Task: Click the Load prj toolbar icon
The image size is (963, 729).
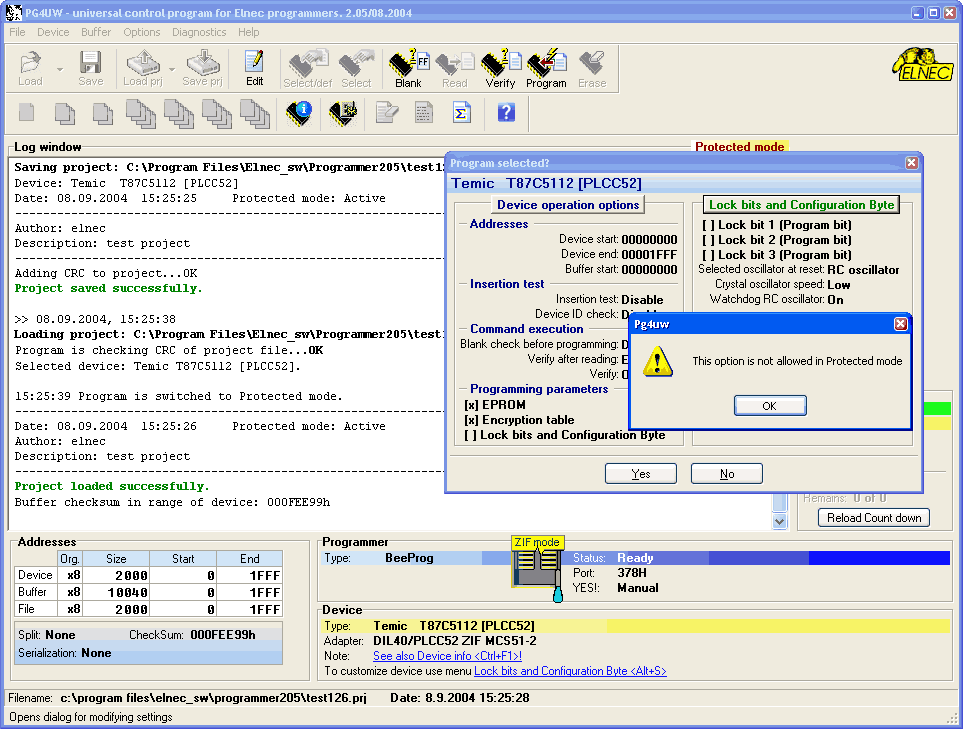Action: point(142,68)
